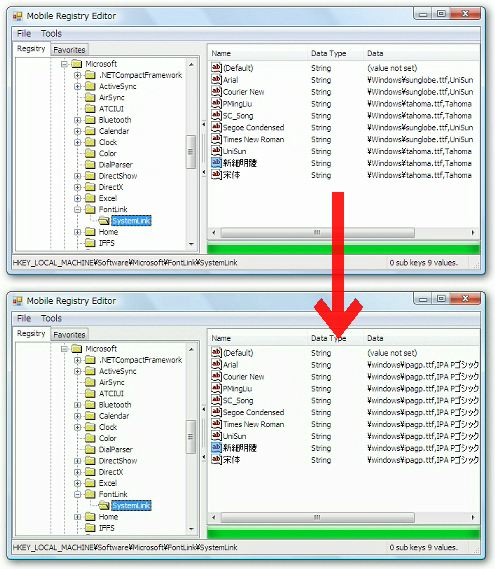Viewport: 495px width, 569px height.
Task: Click the UniSun string icon in bottom window
Action: [216, 435]
